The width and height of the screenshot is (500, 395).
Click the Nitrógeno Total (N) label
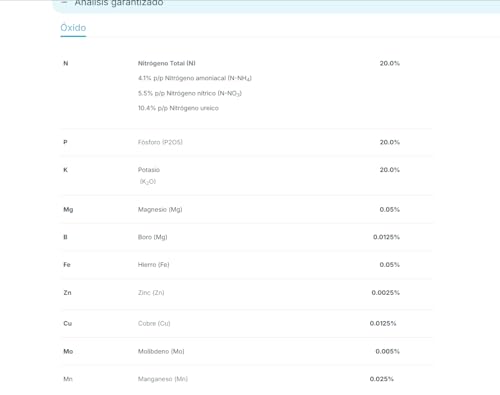click(x=167, y=63)
